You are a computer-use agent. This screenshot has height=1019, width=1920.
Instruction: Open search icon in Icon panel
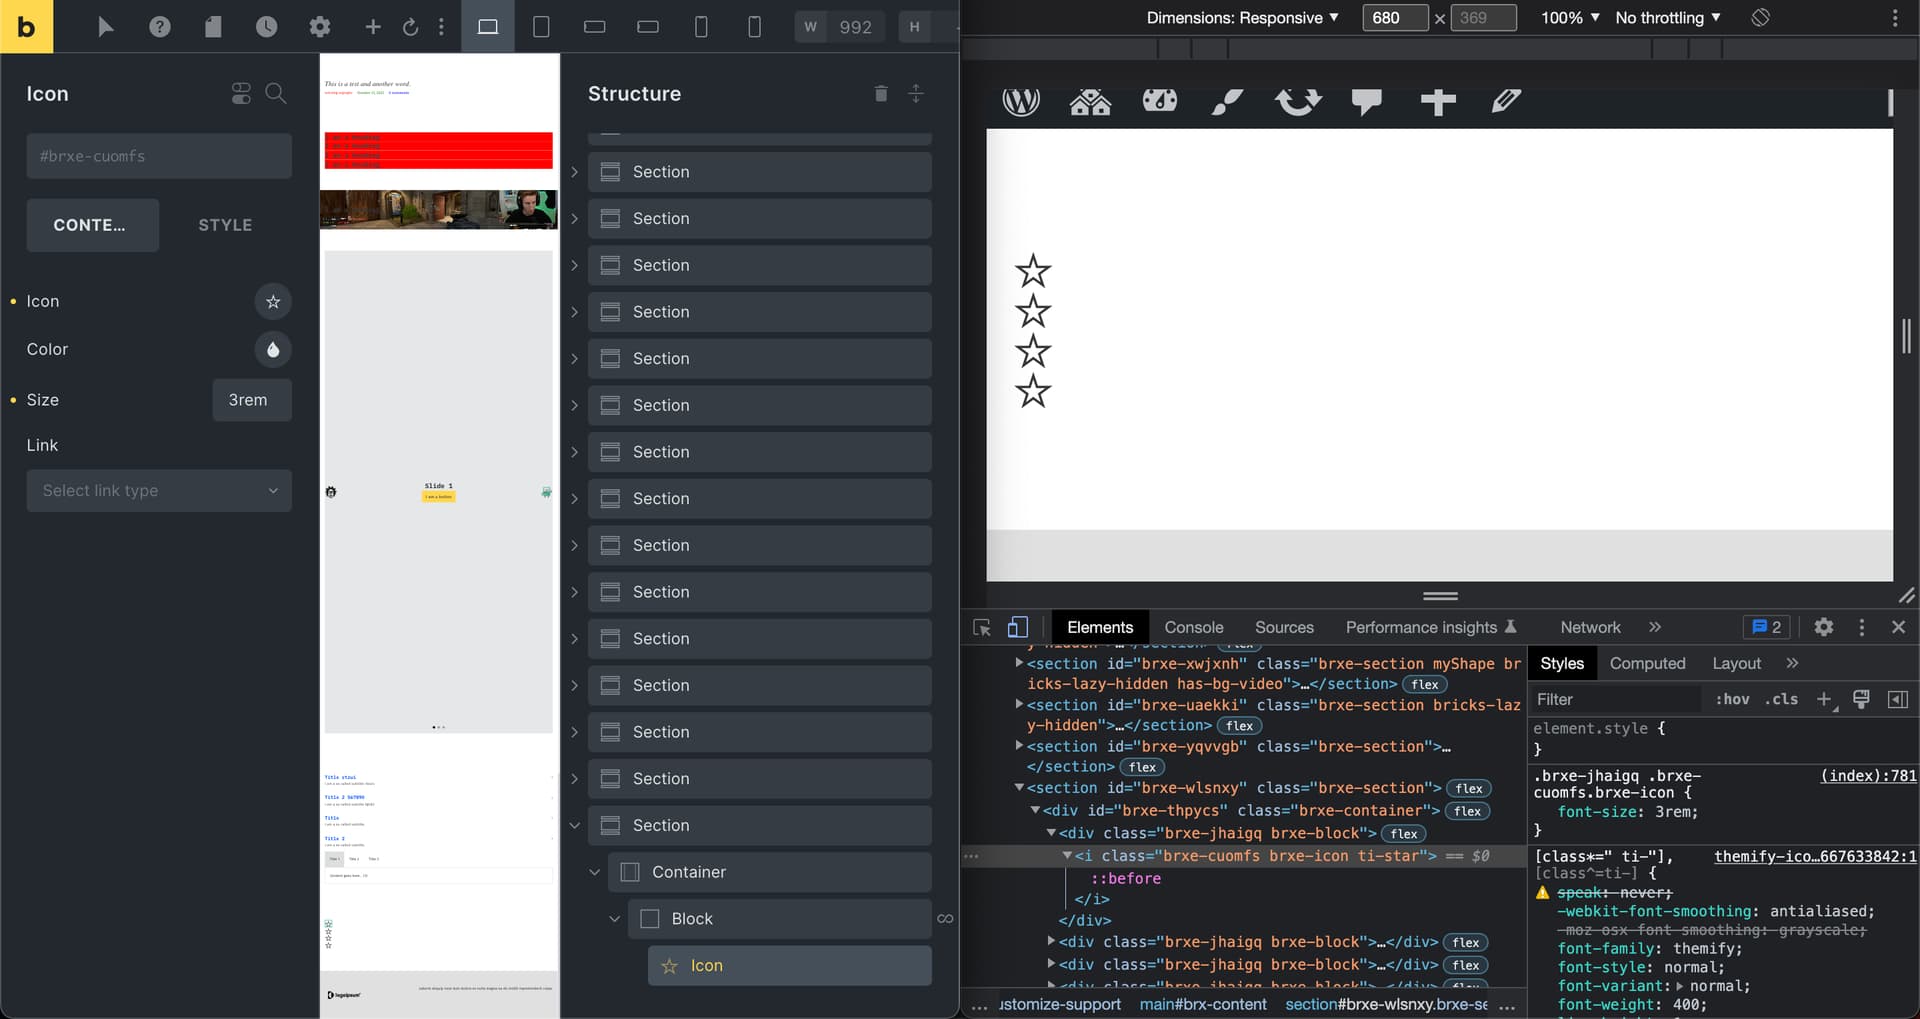coord(276,94)
